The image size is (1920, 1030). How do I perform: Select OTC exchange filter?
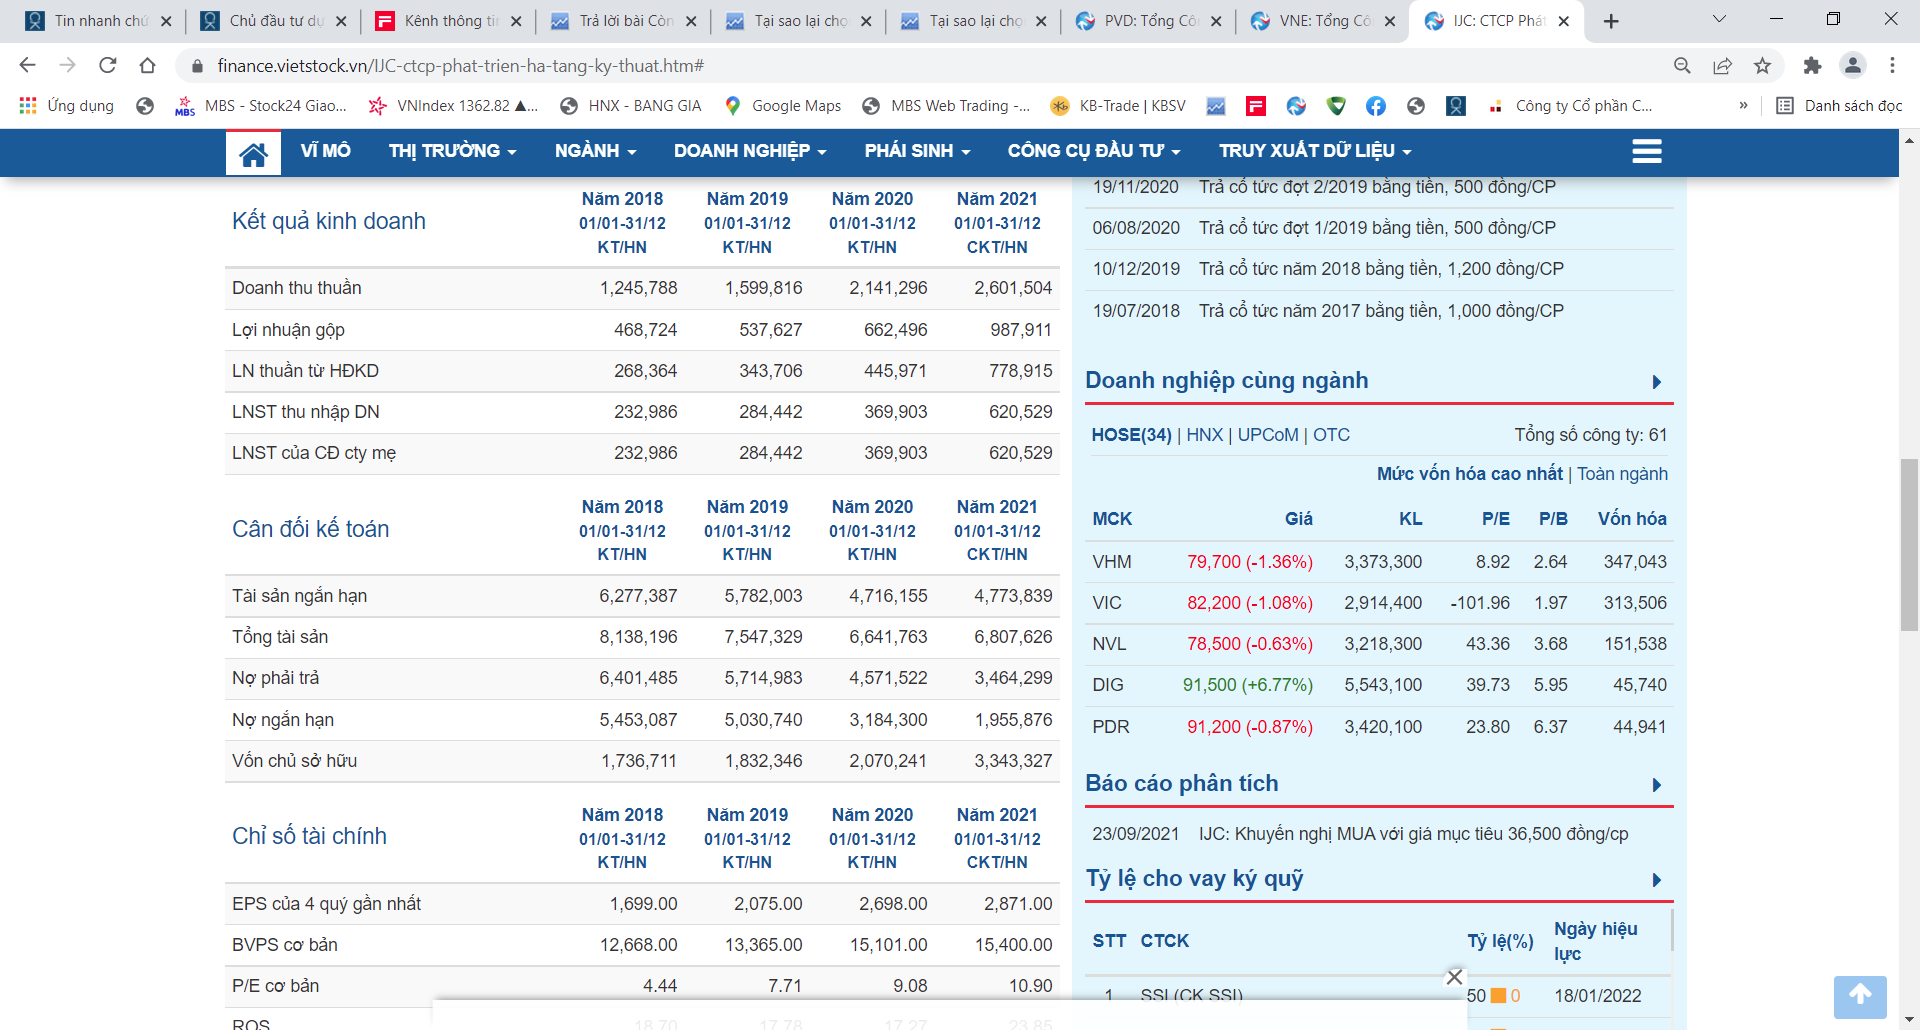coord(1331,435)
